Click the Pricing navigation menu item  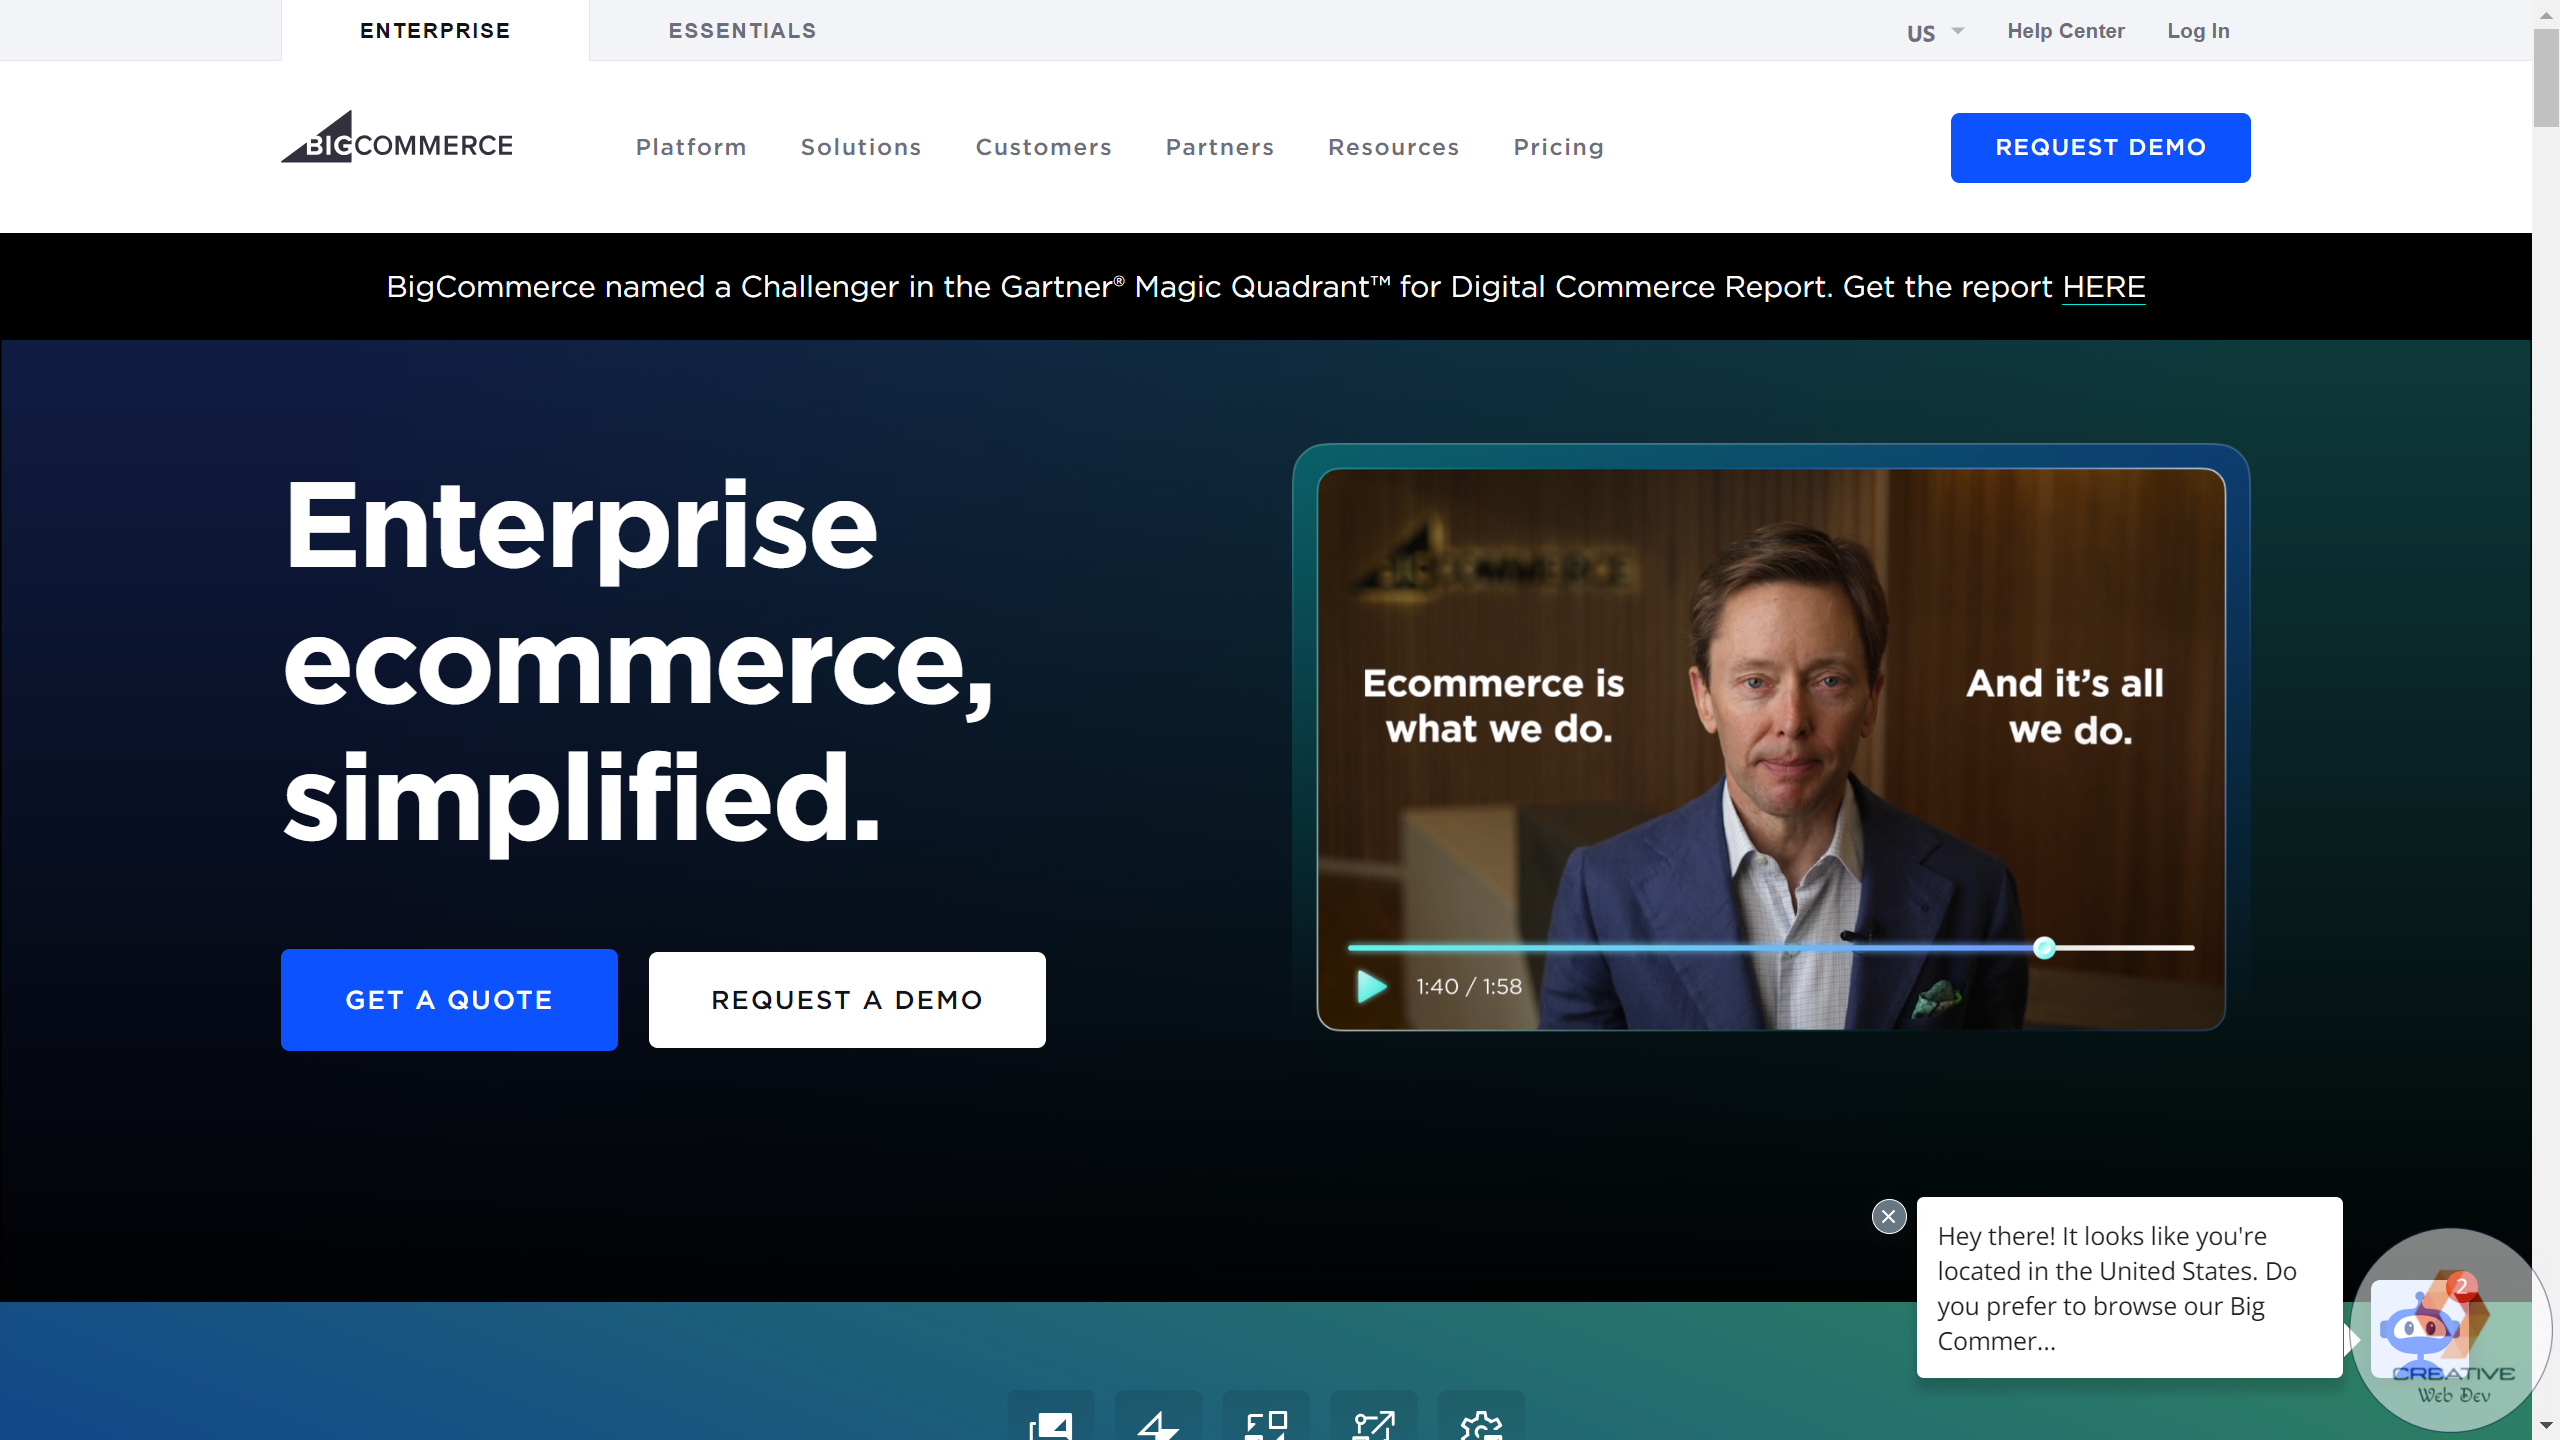pyautogui.click(x=1558, y=146)
